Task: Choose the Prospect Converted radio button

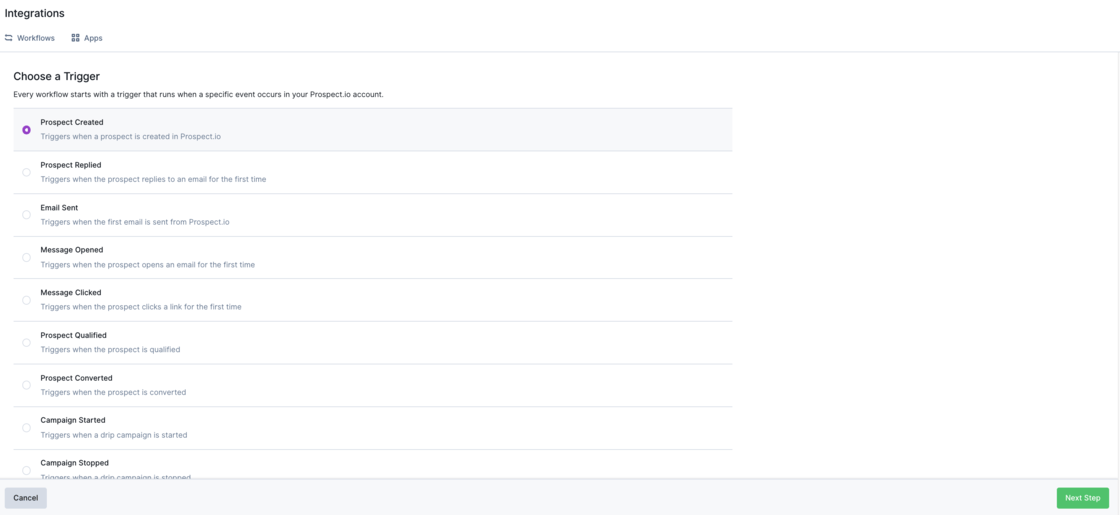Action: click(26, 385)
